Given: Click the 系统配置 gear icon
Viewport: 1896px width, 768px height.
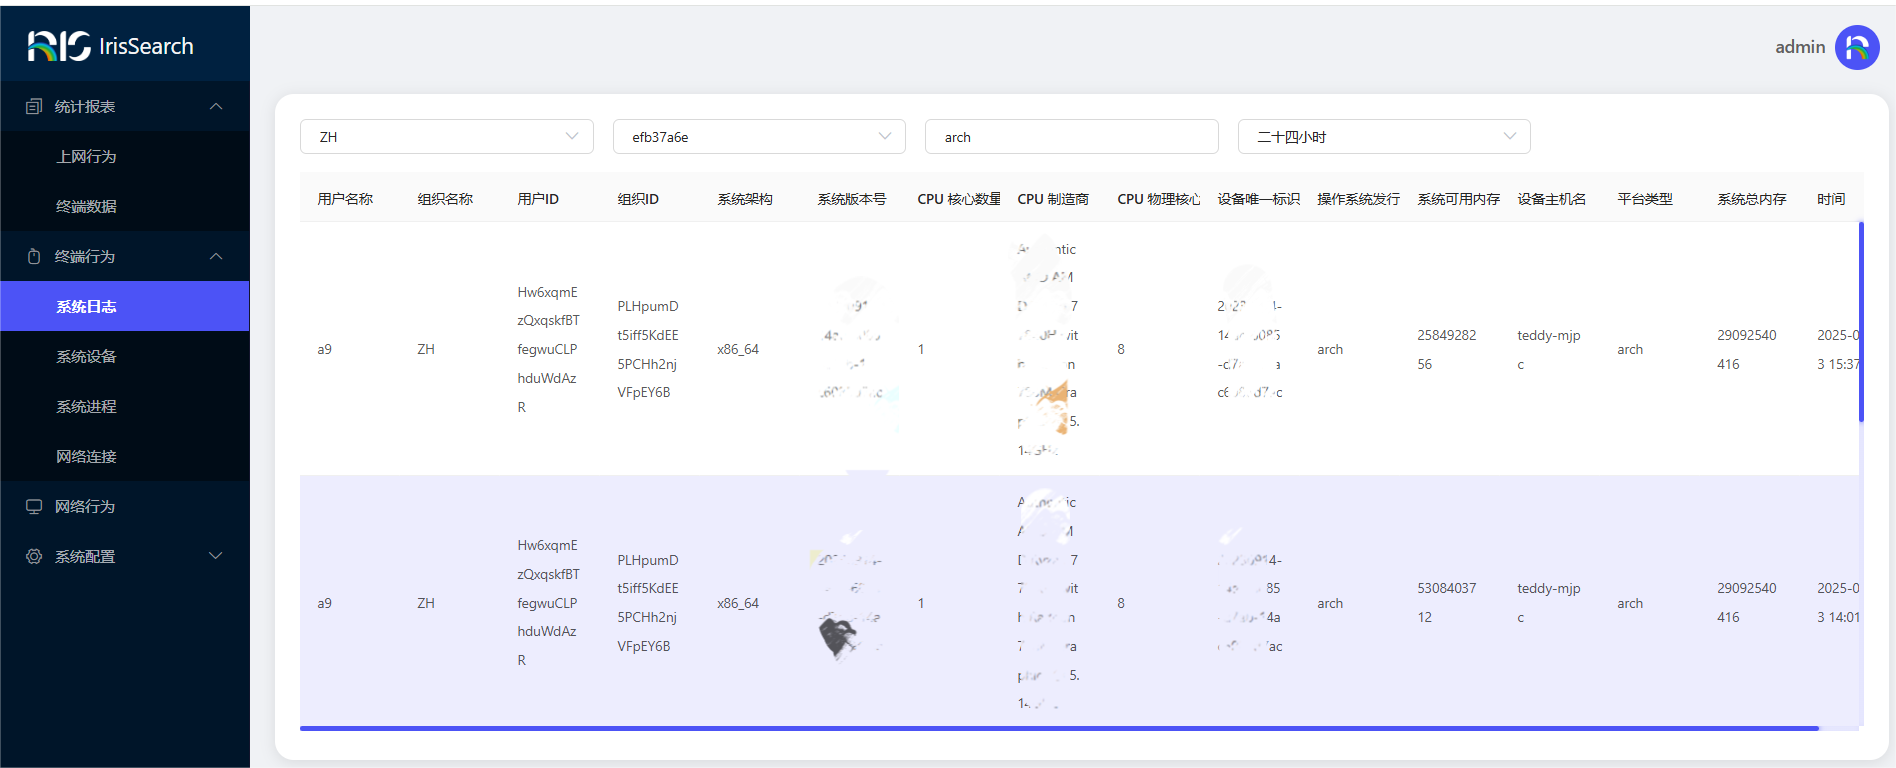Looking at the screenshot, I should 34,556.
